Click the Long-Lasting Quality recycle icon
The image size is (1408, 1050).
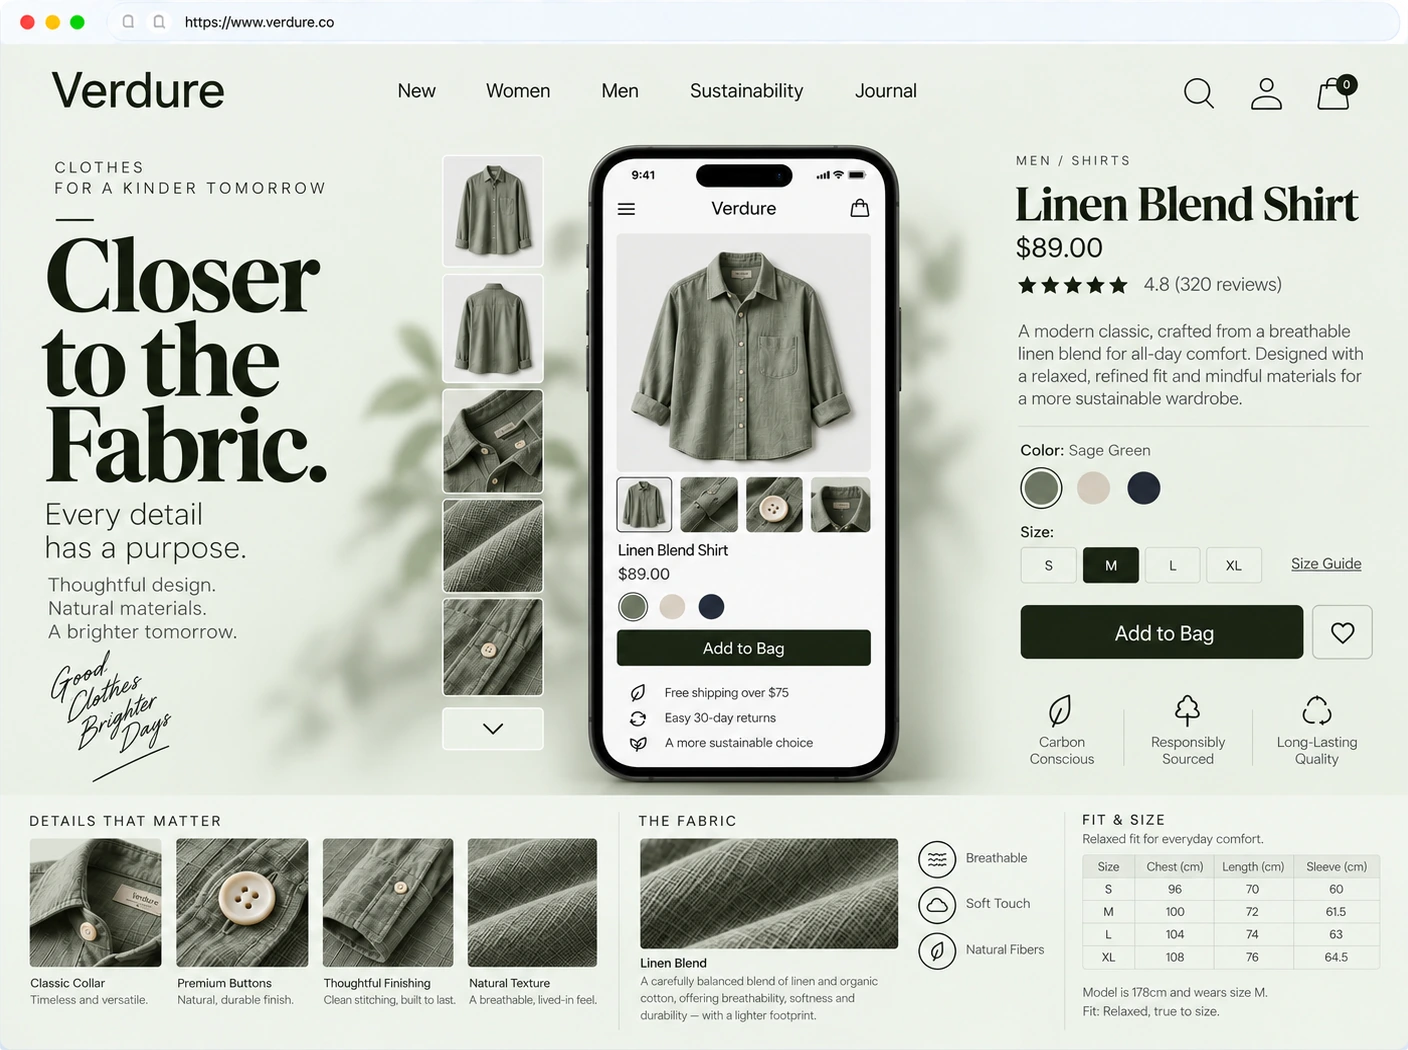[1317, 710]
